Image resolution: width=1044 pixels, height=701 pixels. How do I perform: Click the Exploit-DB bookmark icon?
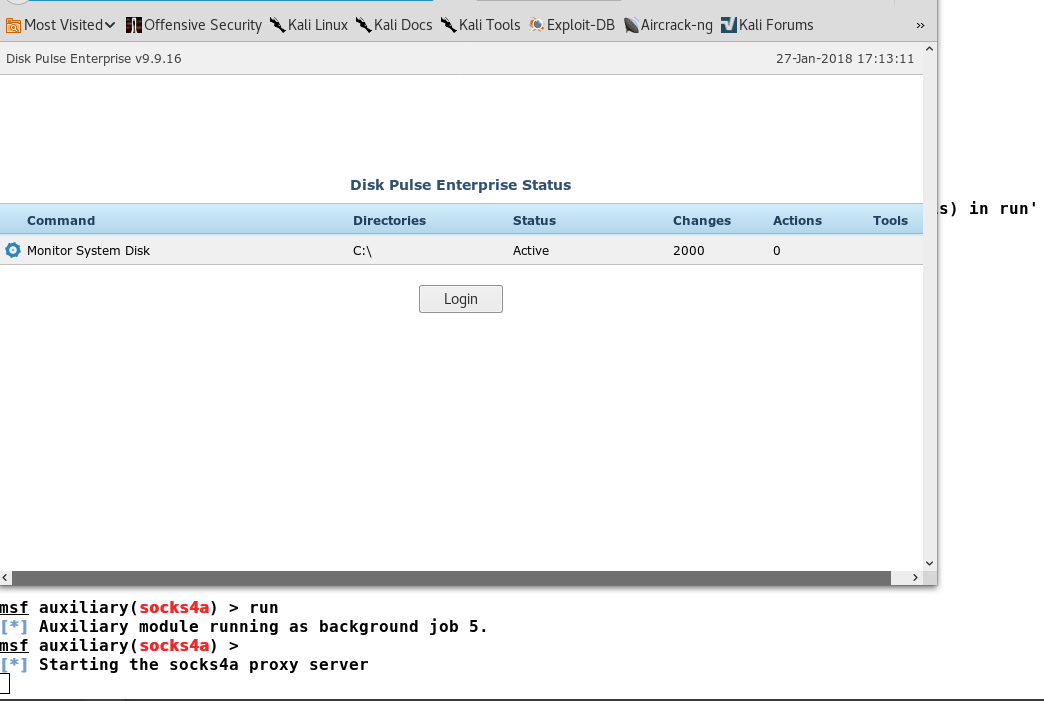pos(536,25)
